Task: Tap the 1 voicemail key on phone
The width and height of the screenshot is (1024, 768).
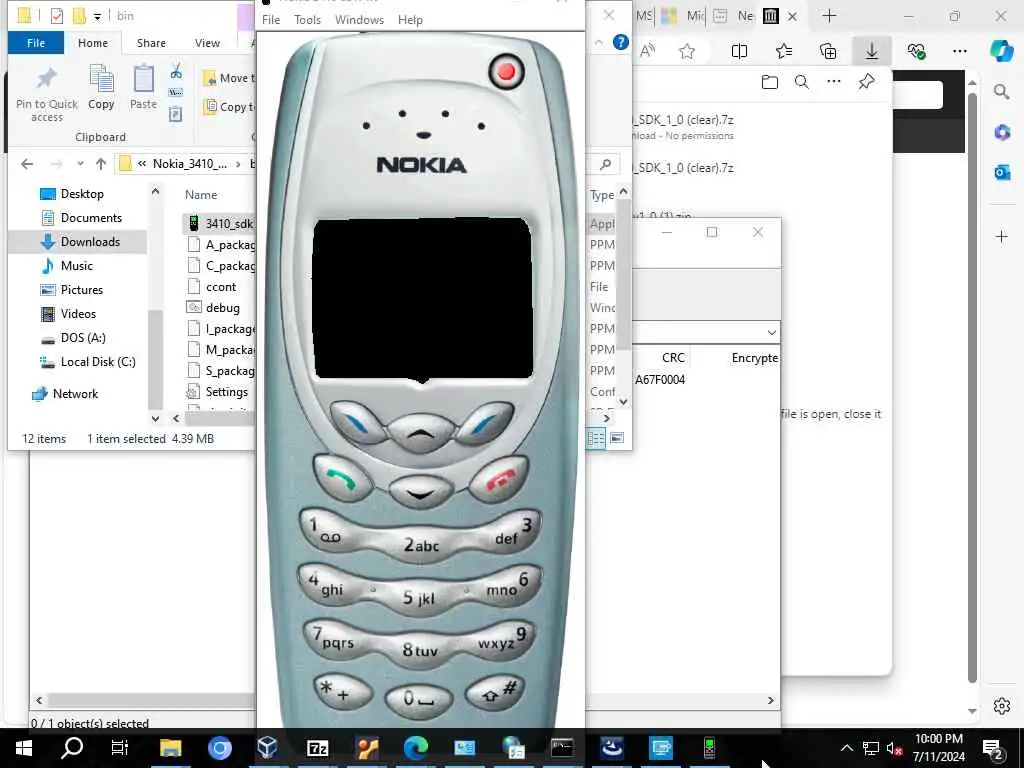Action: pos(330,530)
